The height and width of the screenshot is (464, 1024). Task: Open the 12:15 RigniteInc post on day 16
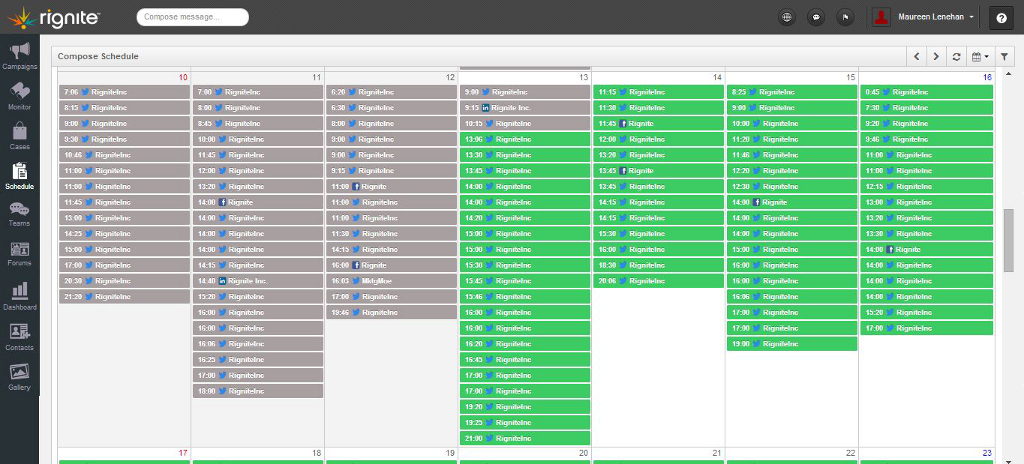coord(926,187)
